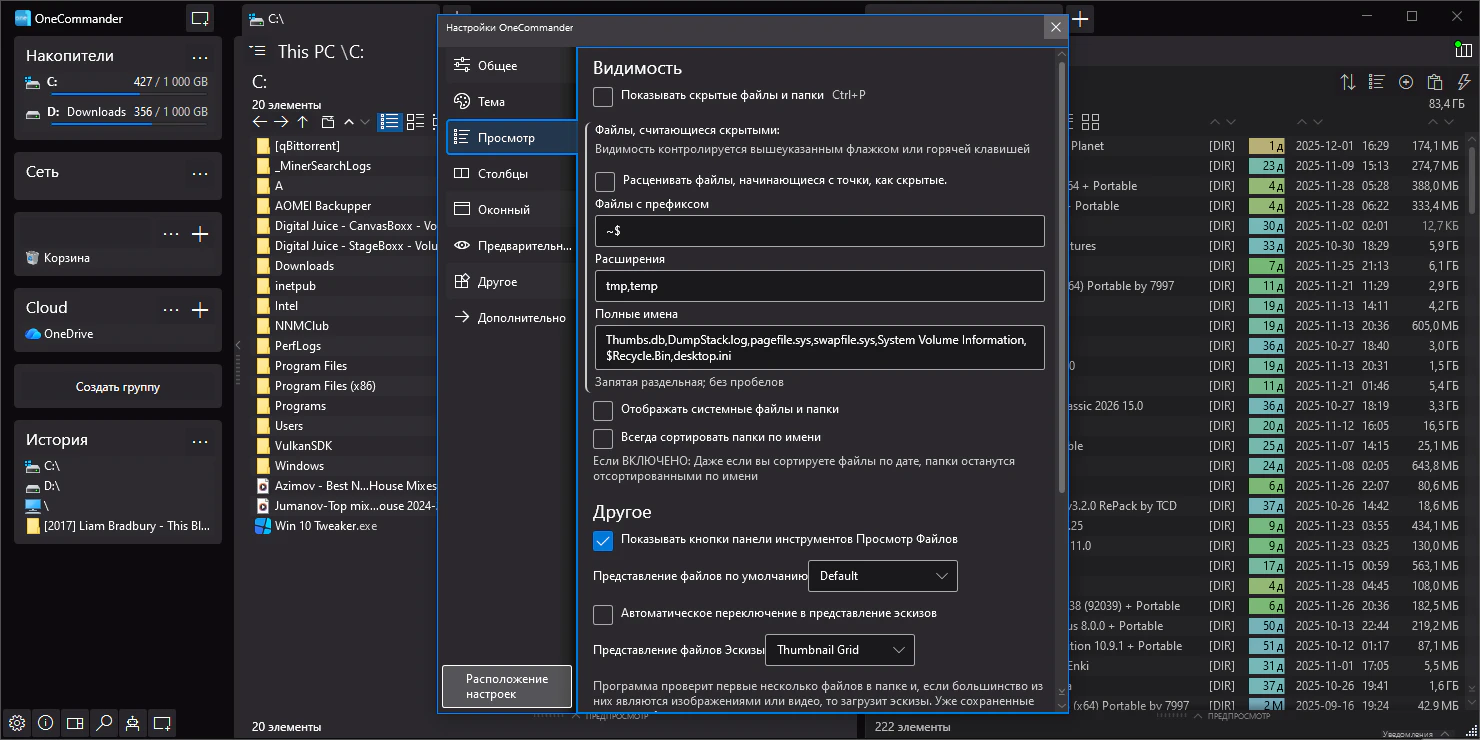
Task: Uncheck 'Показывать кнопки панели инструментов' option
Action: click(603, 540)
